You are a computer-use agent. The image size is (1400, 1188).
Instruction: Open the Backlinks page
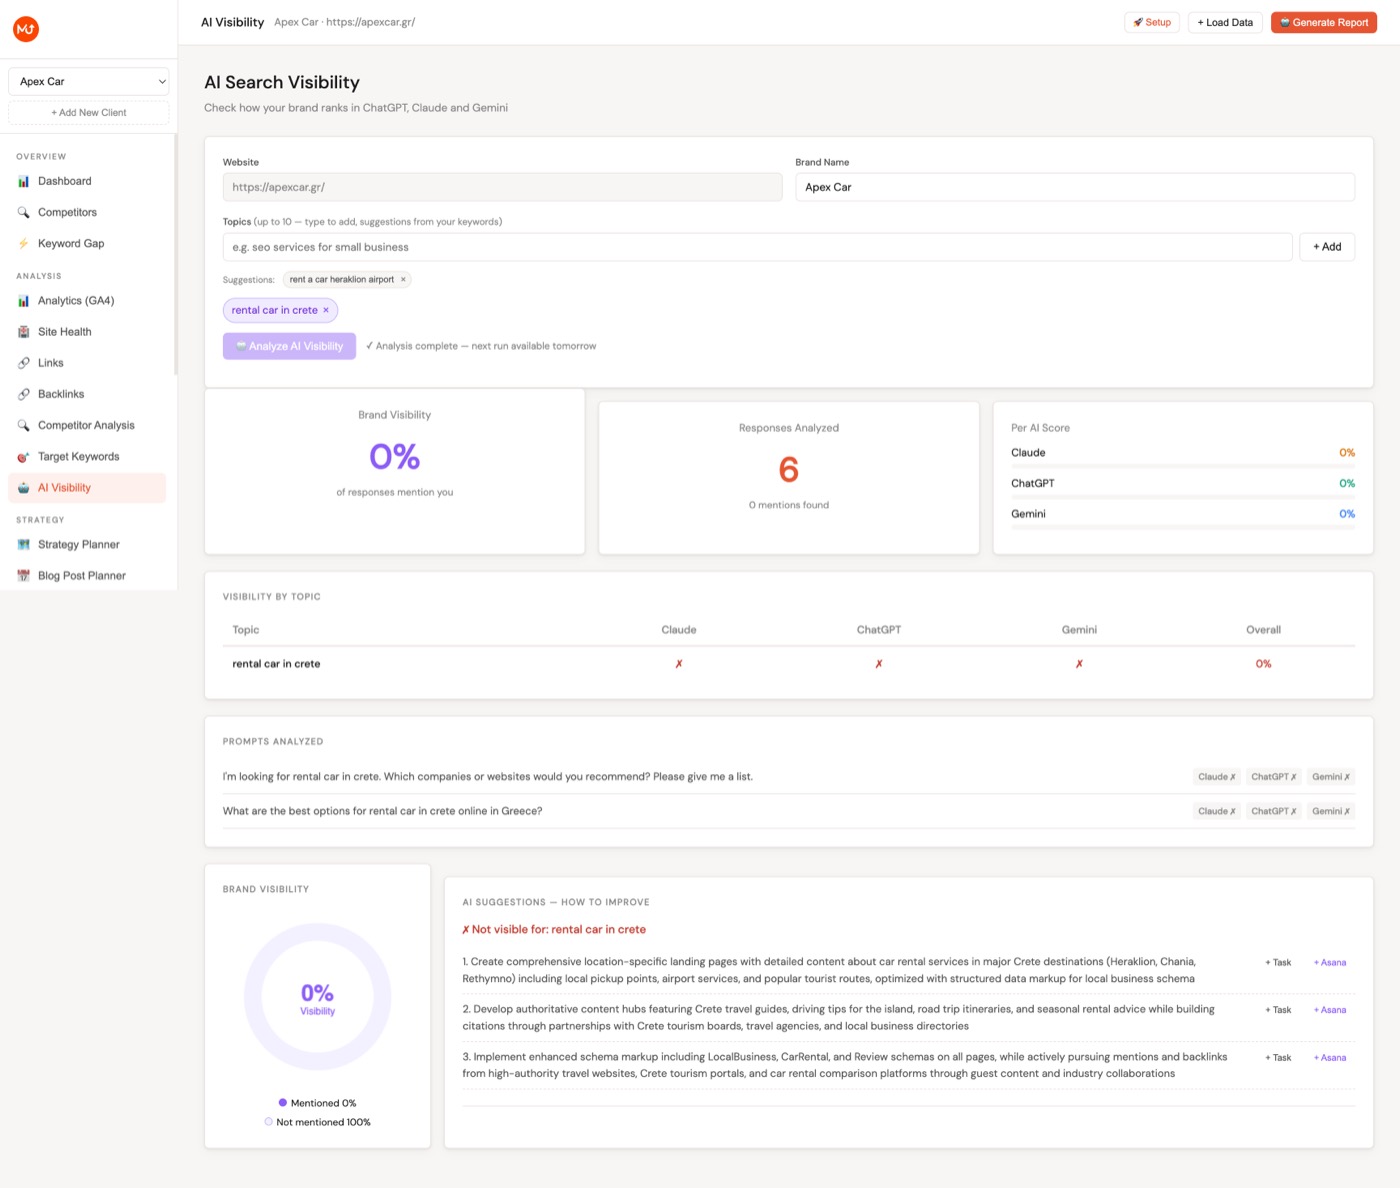coord(87,394)
